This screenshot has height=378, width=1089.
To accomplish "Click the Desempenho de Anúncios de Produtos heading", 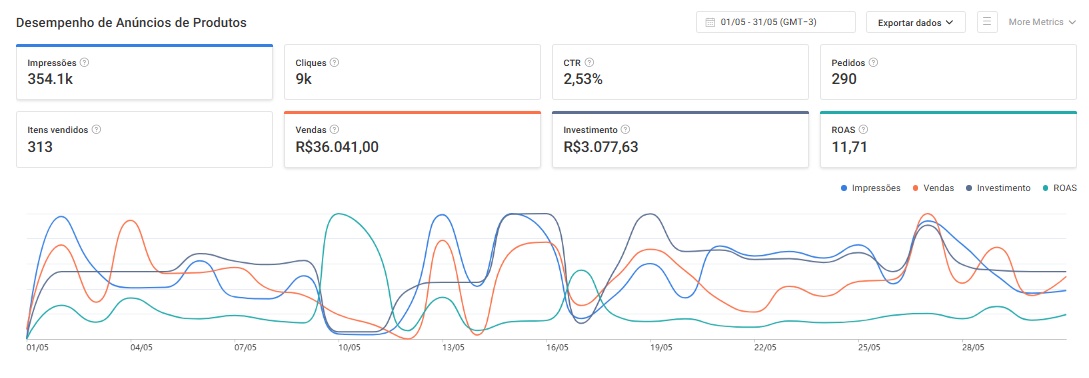I will 131,23.
